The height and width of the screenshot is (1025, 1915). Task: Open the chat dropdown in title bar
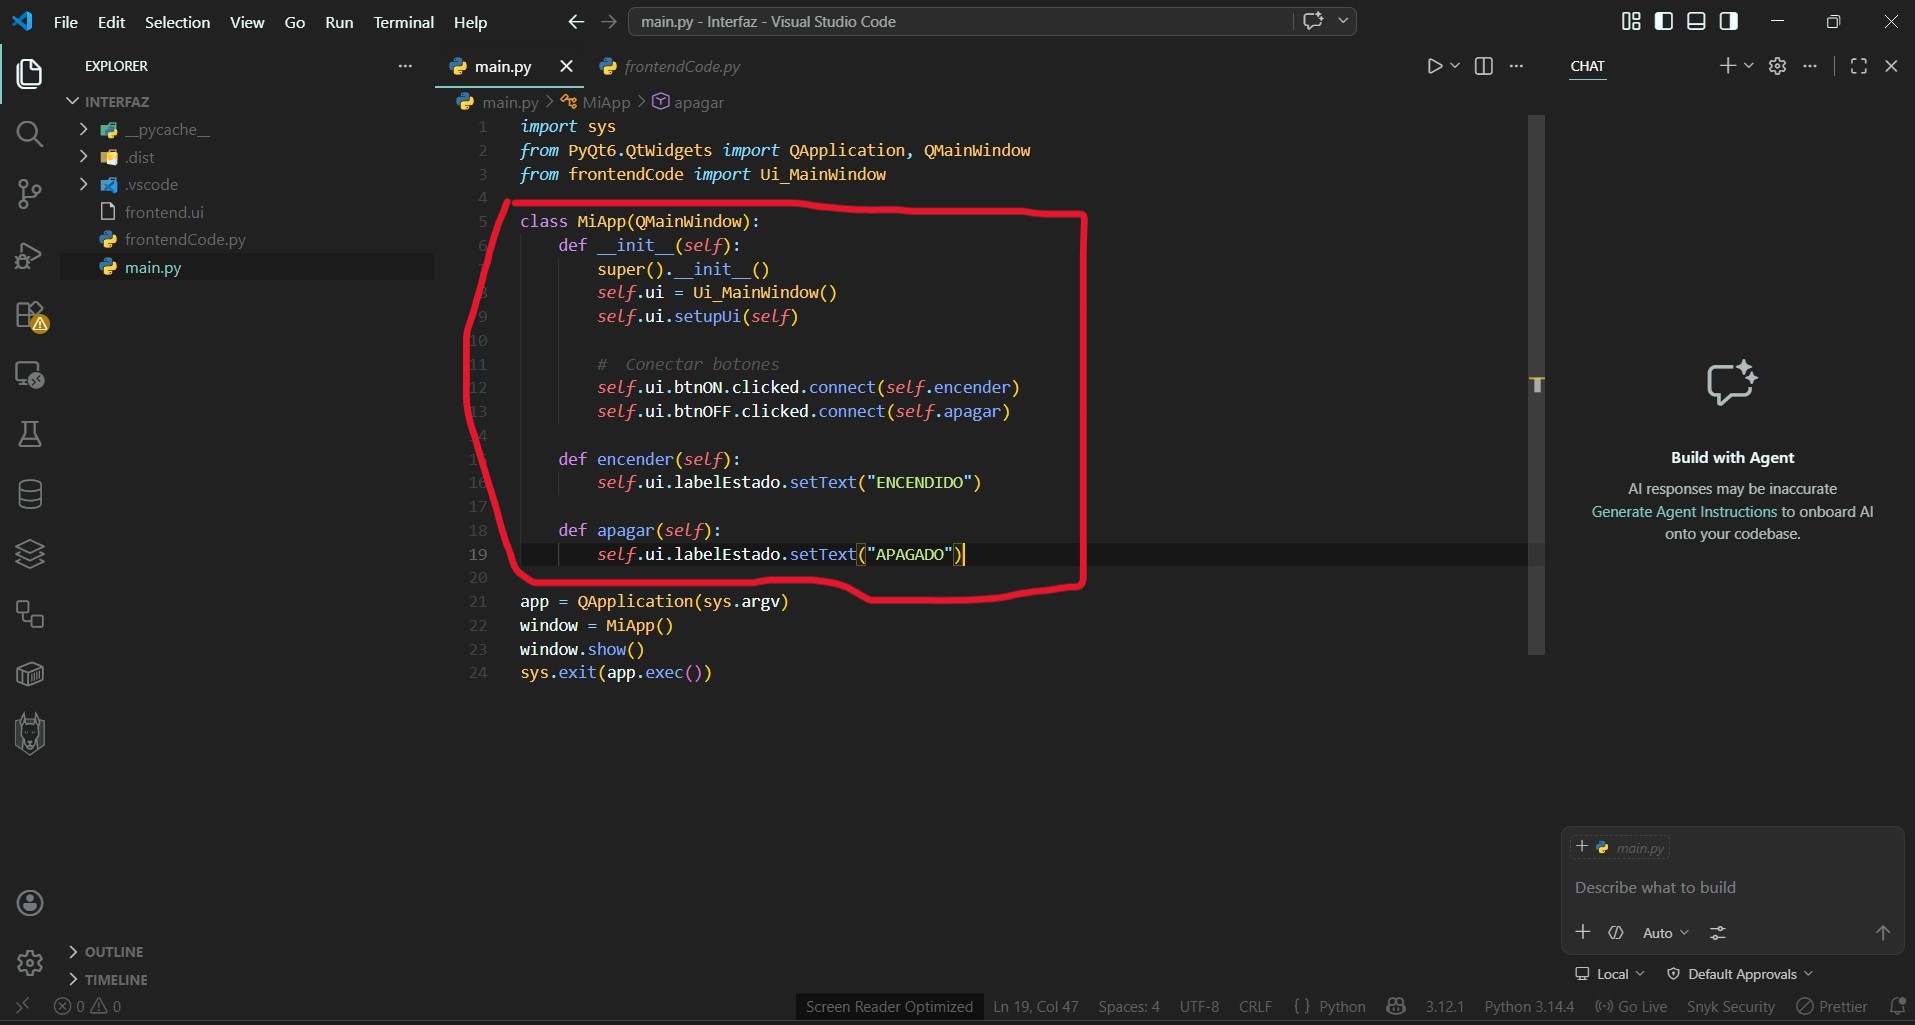(1344, 21)
